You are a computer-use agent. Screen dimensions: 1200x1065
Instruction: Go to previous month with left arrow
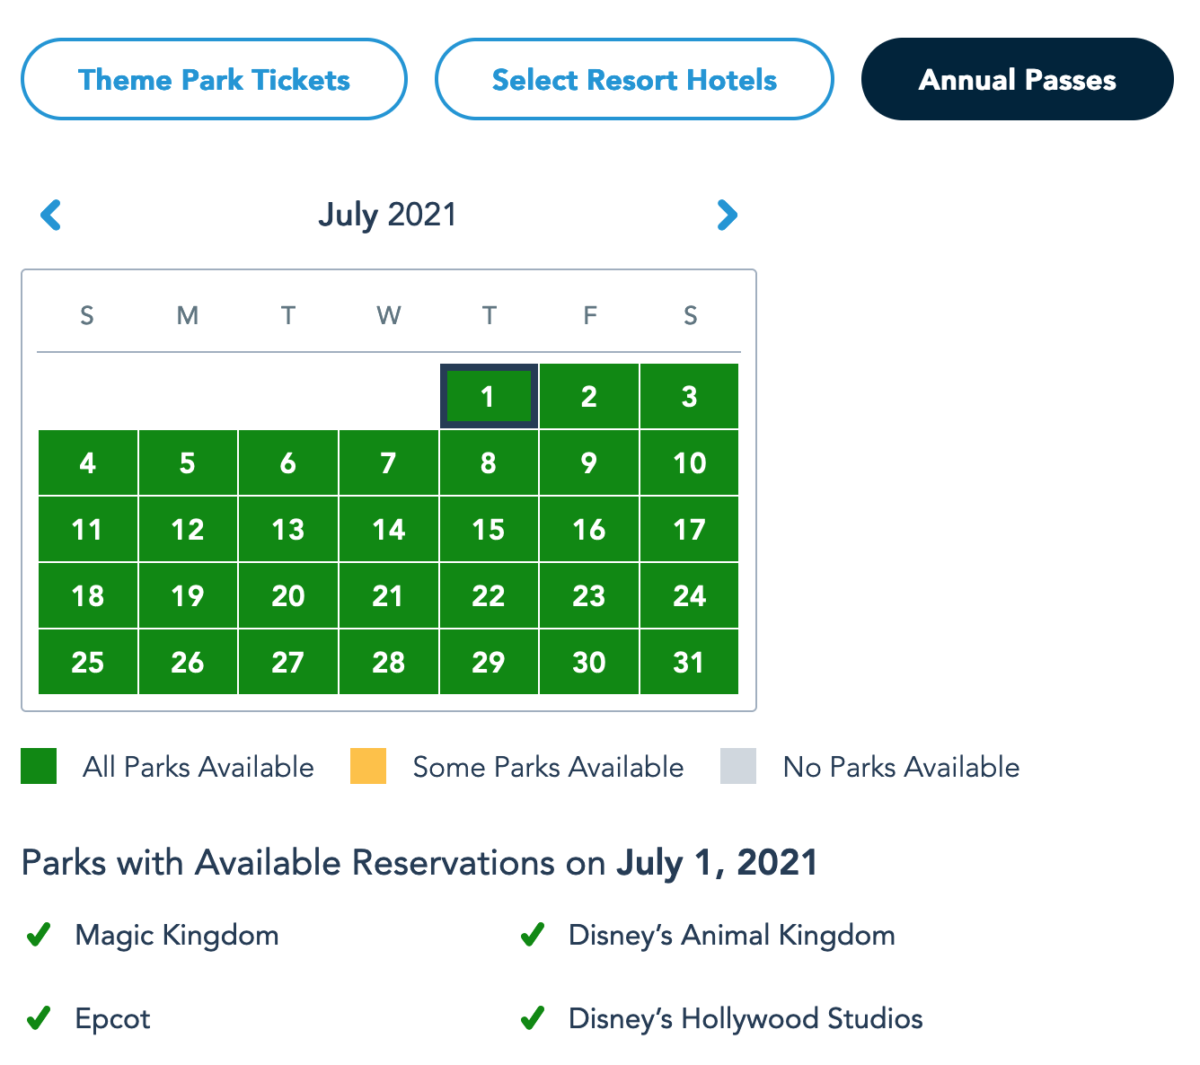[x=51, y=214]
